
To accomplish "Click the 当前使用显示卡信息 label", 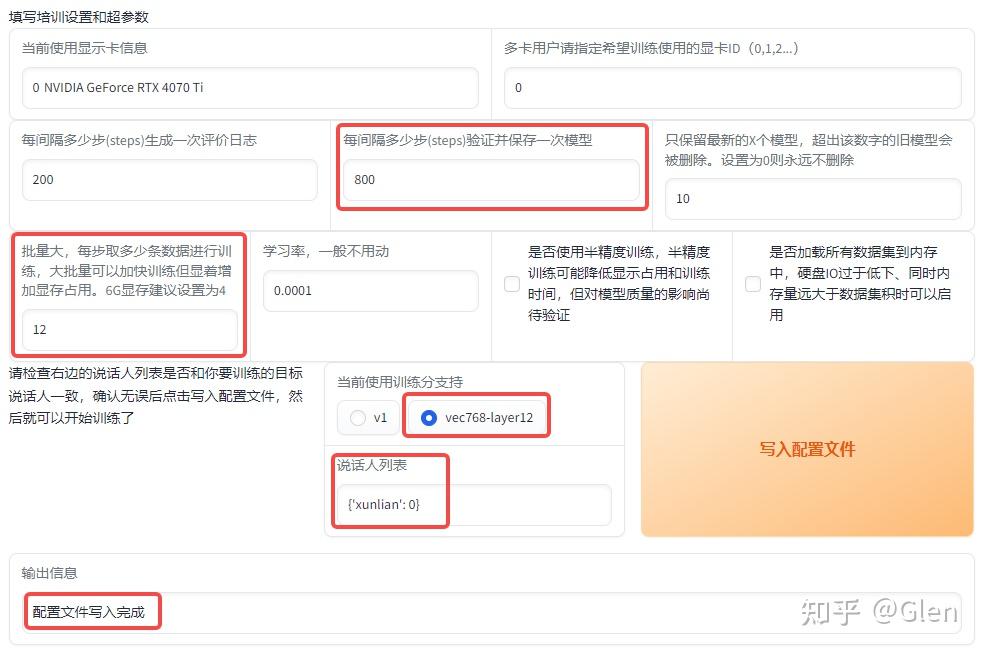I will click(x=85, y=48).
